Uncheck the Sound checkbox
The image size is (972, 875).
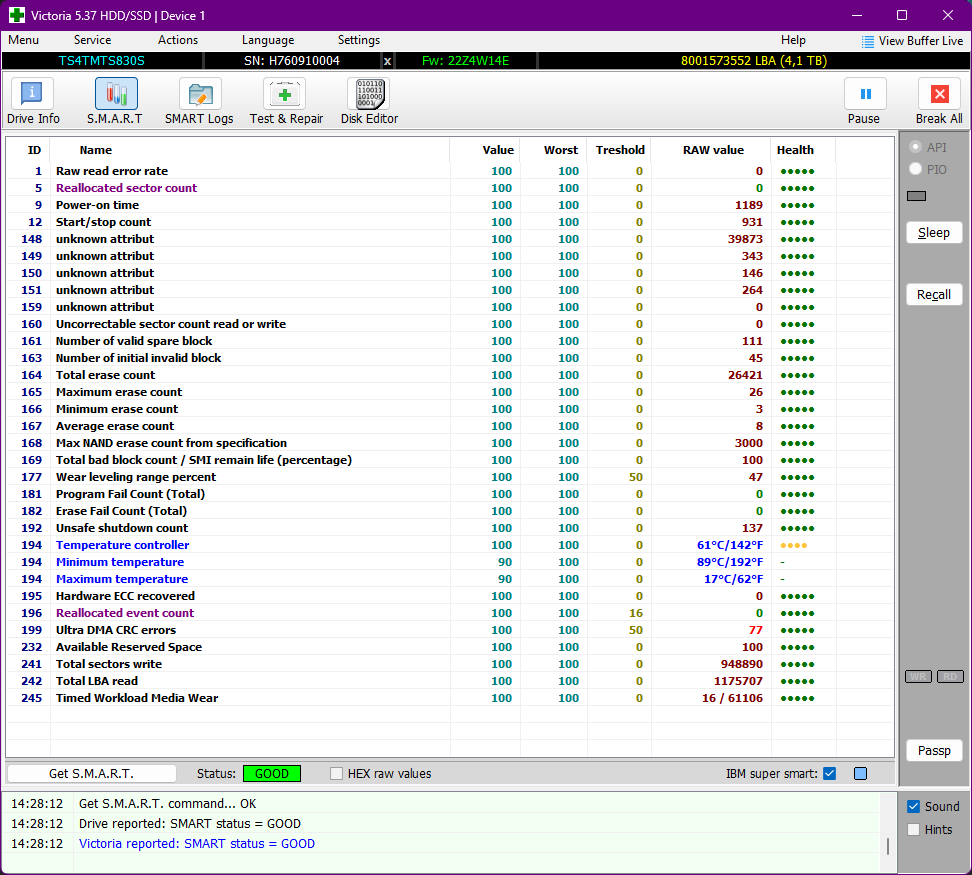click(x=913, y=806)
